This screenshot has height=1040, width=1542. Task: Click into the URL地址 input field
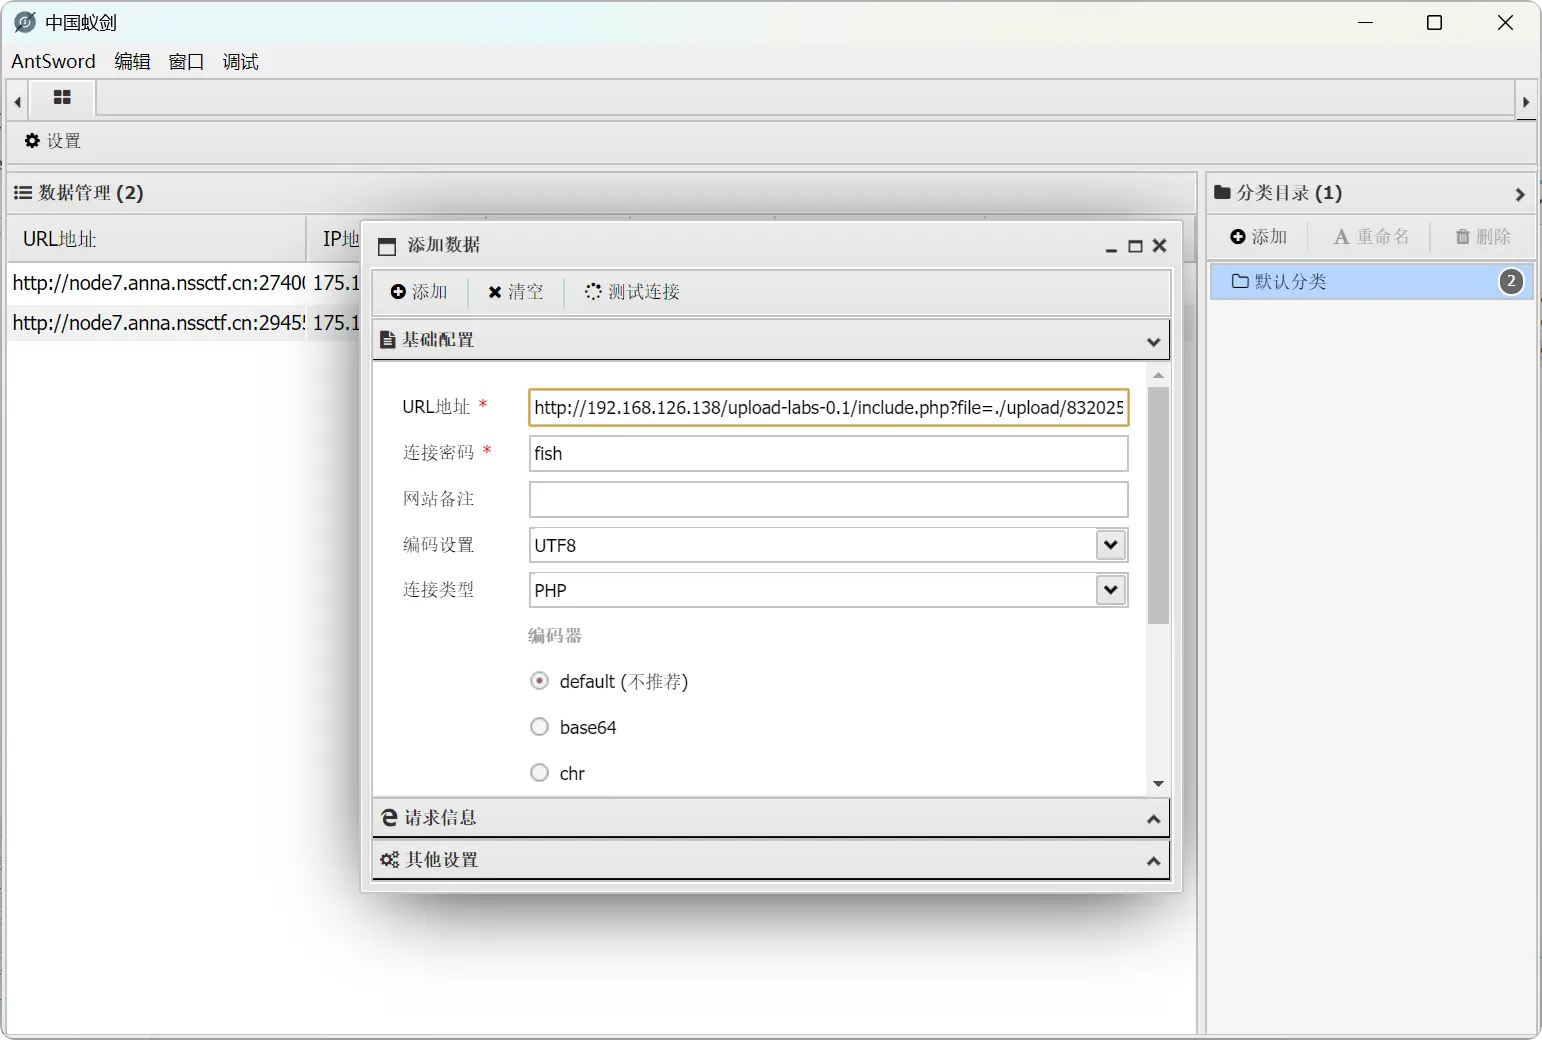pyautogui.click(x=829, y=407)
